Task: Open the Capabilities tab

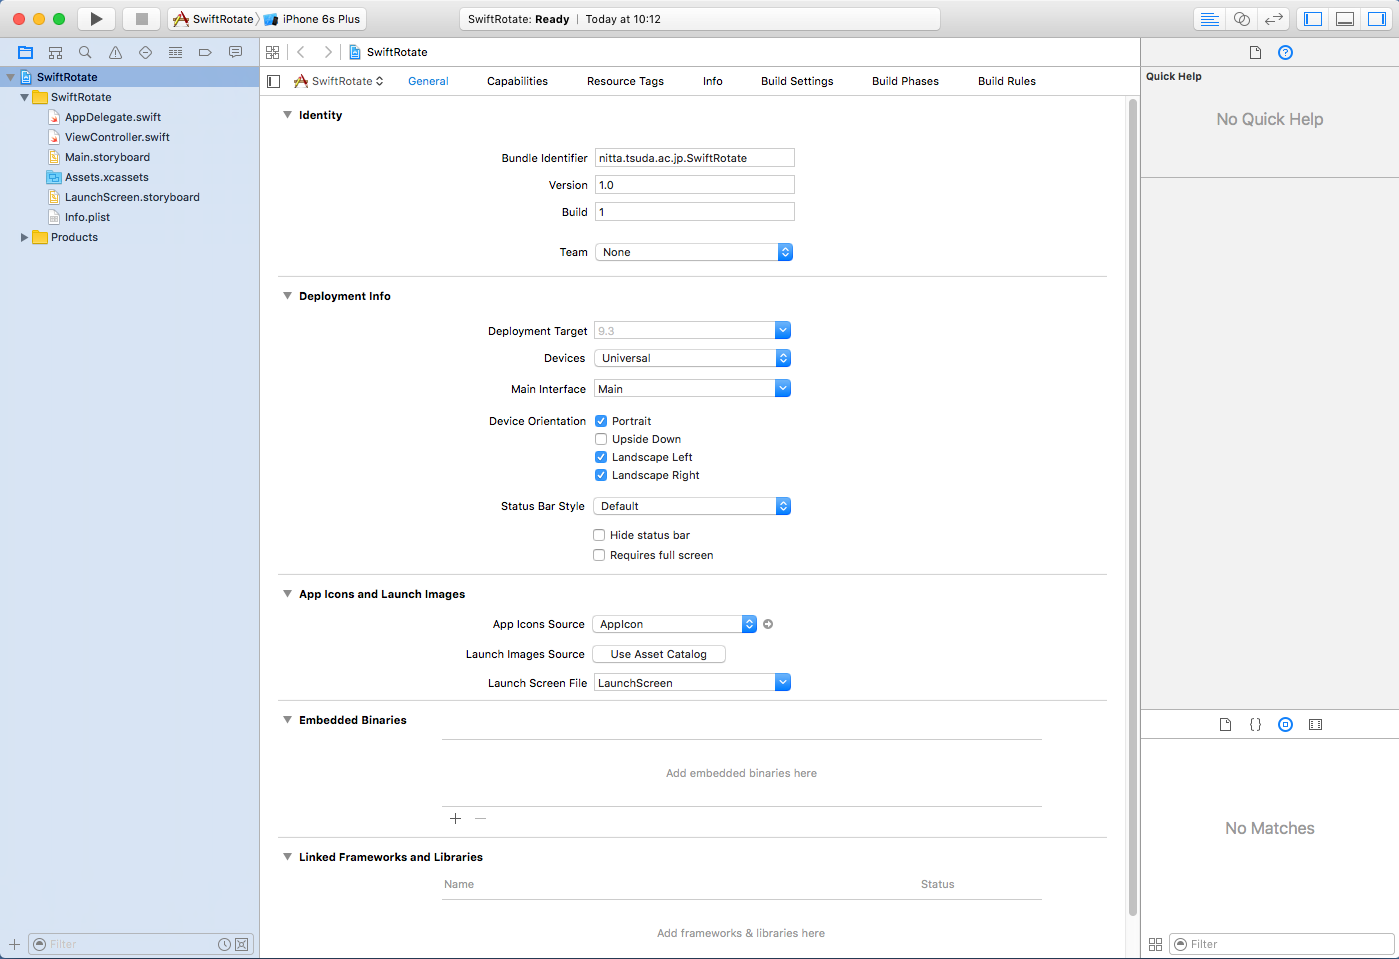Action: click(517, 81)
